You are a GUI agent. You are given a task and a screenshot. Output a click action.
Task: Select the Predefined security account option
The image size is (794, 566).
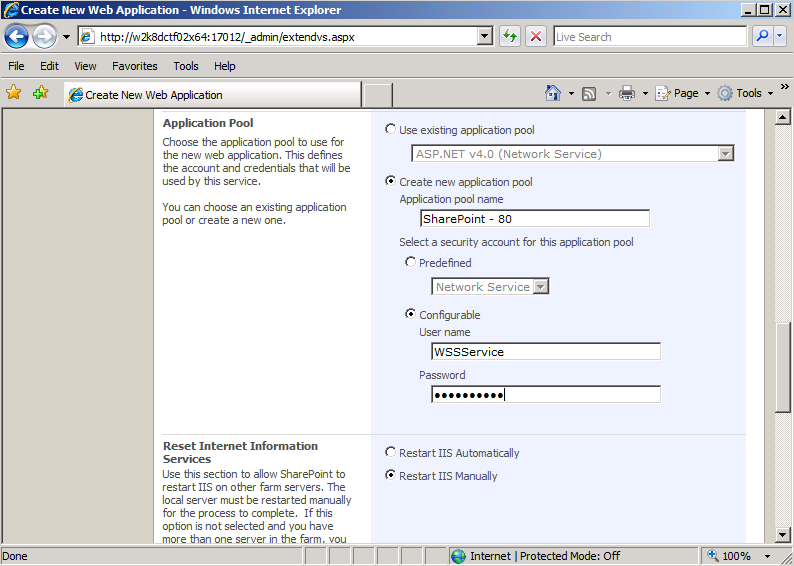click(x=410, y=262)
